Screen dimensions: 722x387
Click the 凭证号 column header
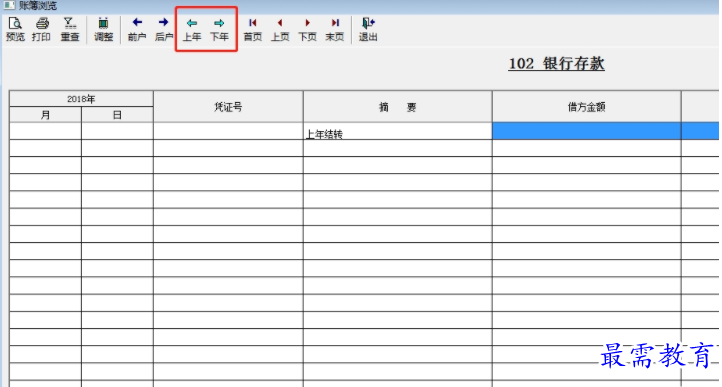228,106
